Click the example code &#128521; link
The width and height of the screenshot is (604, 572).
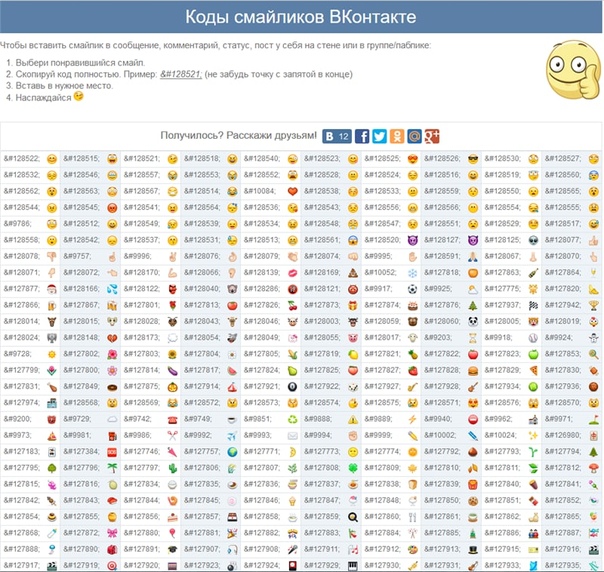coord(181,74)
